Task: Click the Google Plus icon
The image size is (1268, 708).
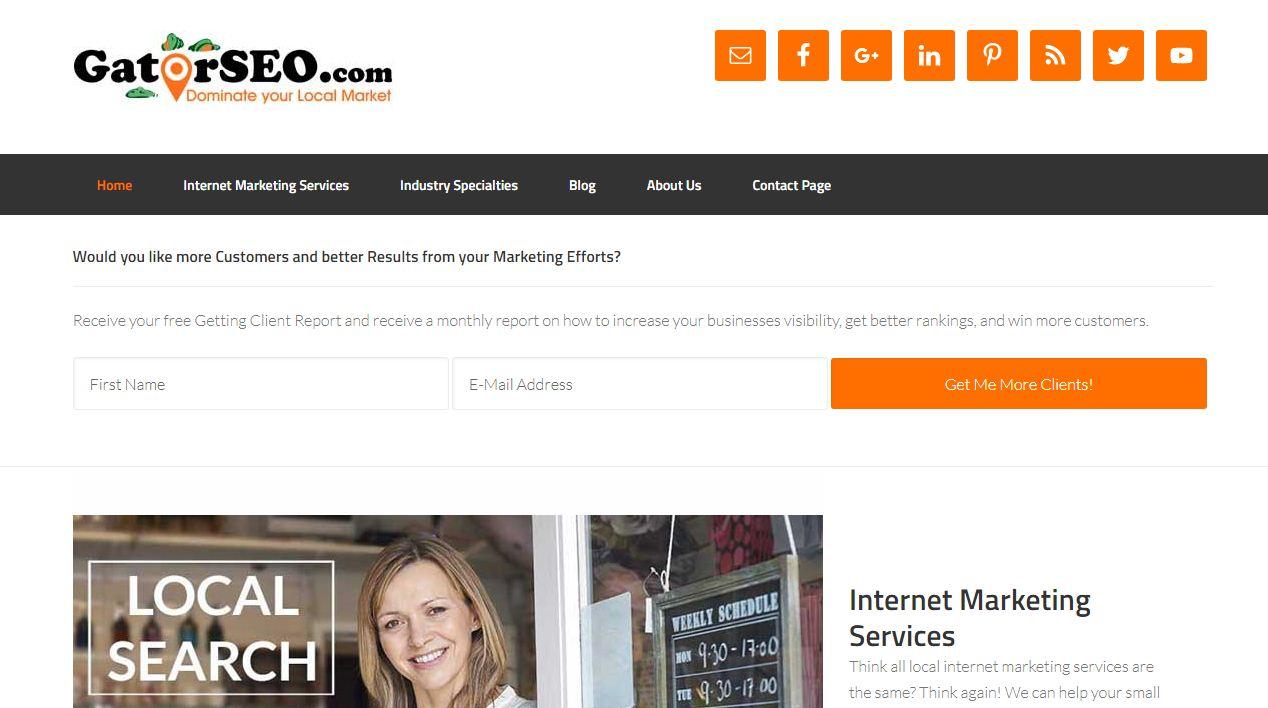Action: pyautogui.click(x=866, y=55)
